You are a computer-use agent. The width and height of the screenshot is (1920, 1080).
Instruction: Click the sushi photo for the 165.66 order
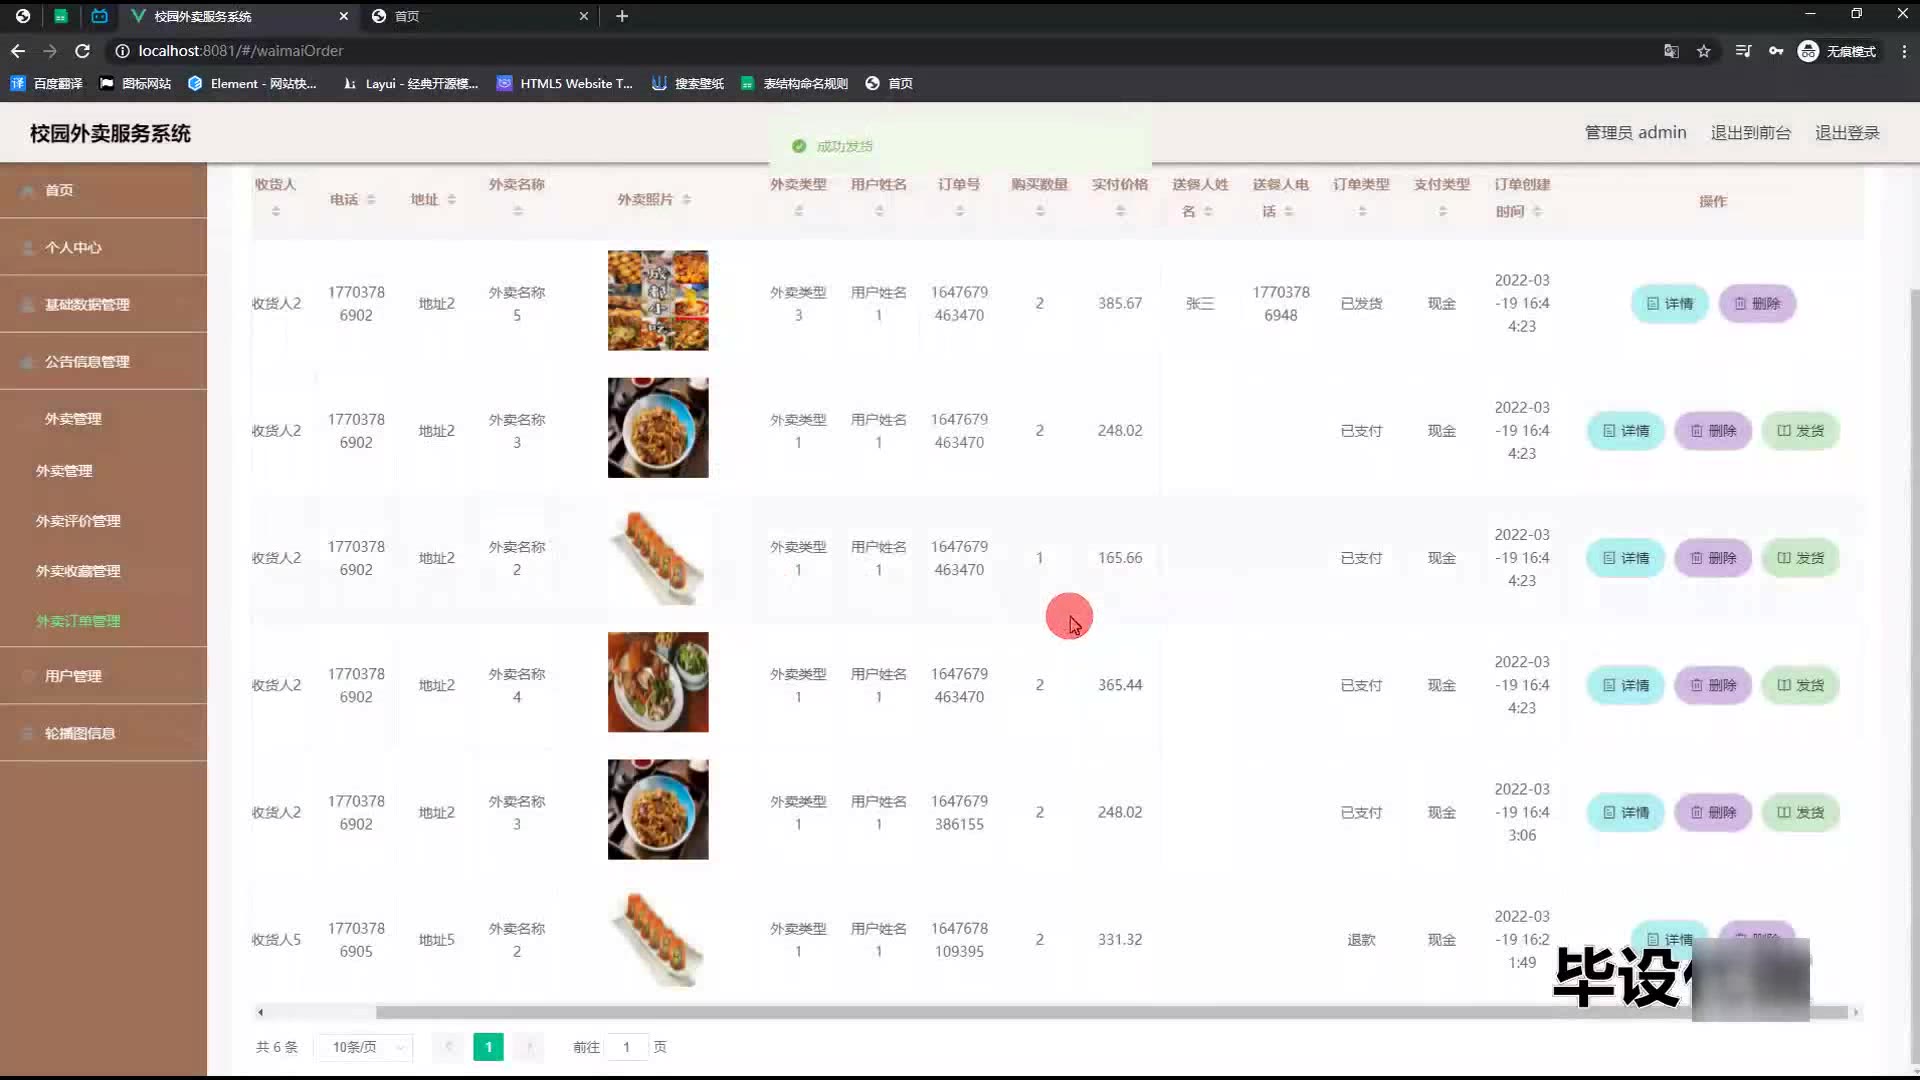(658, 555)
